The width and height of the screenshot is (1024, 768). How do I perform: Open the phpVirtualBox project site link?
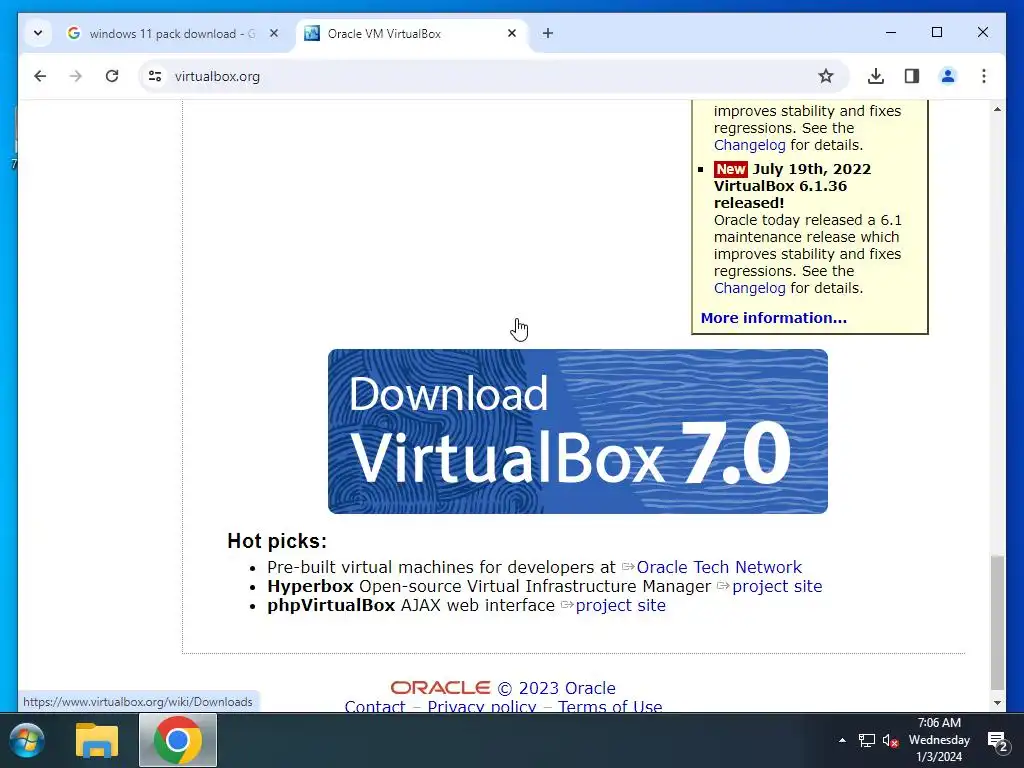(620, 605)
